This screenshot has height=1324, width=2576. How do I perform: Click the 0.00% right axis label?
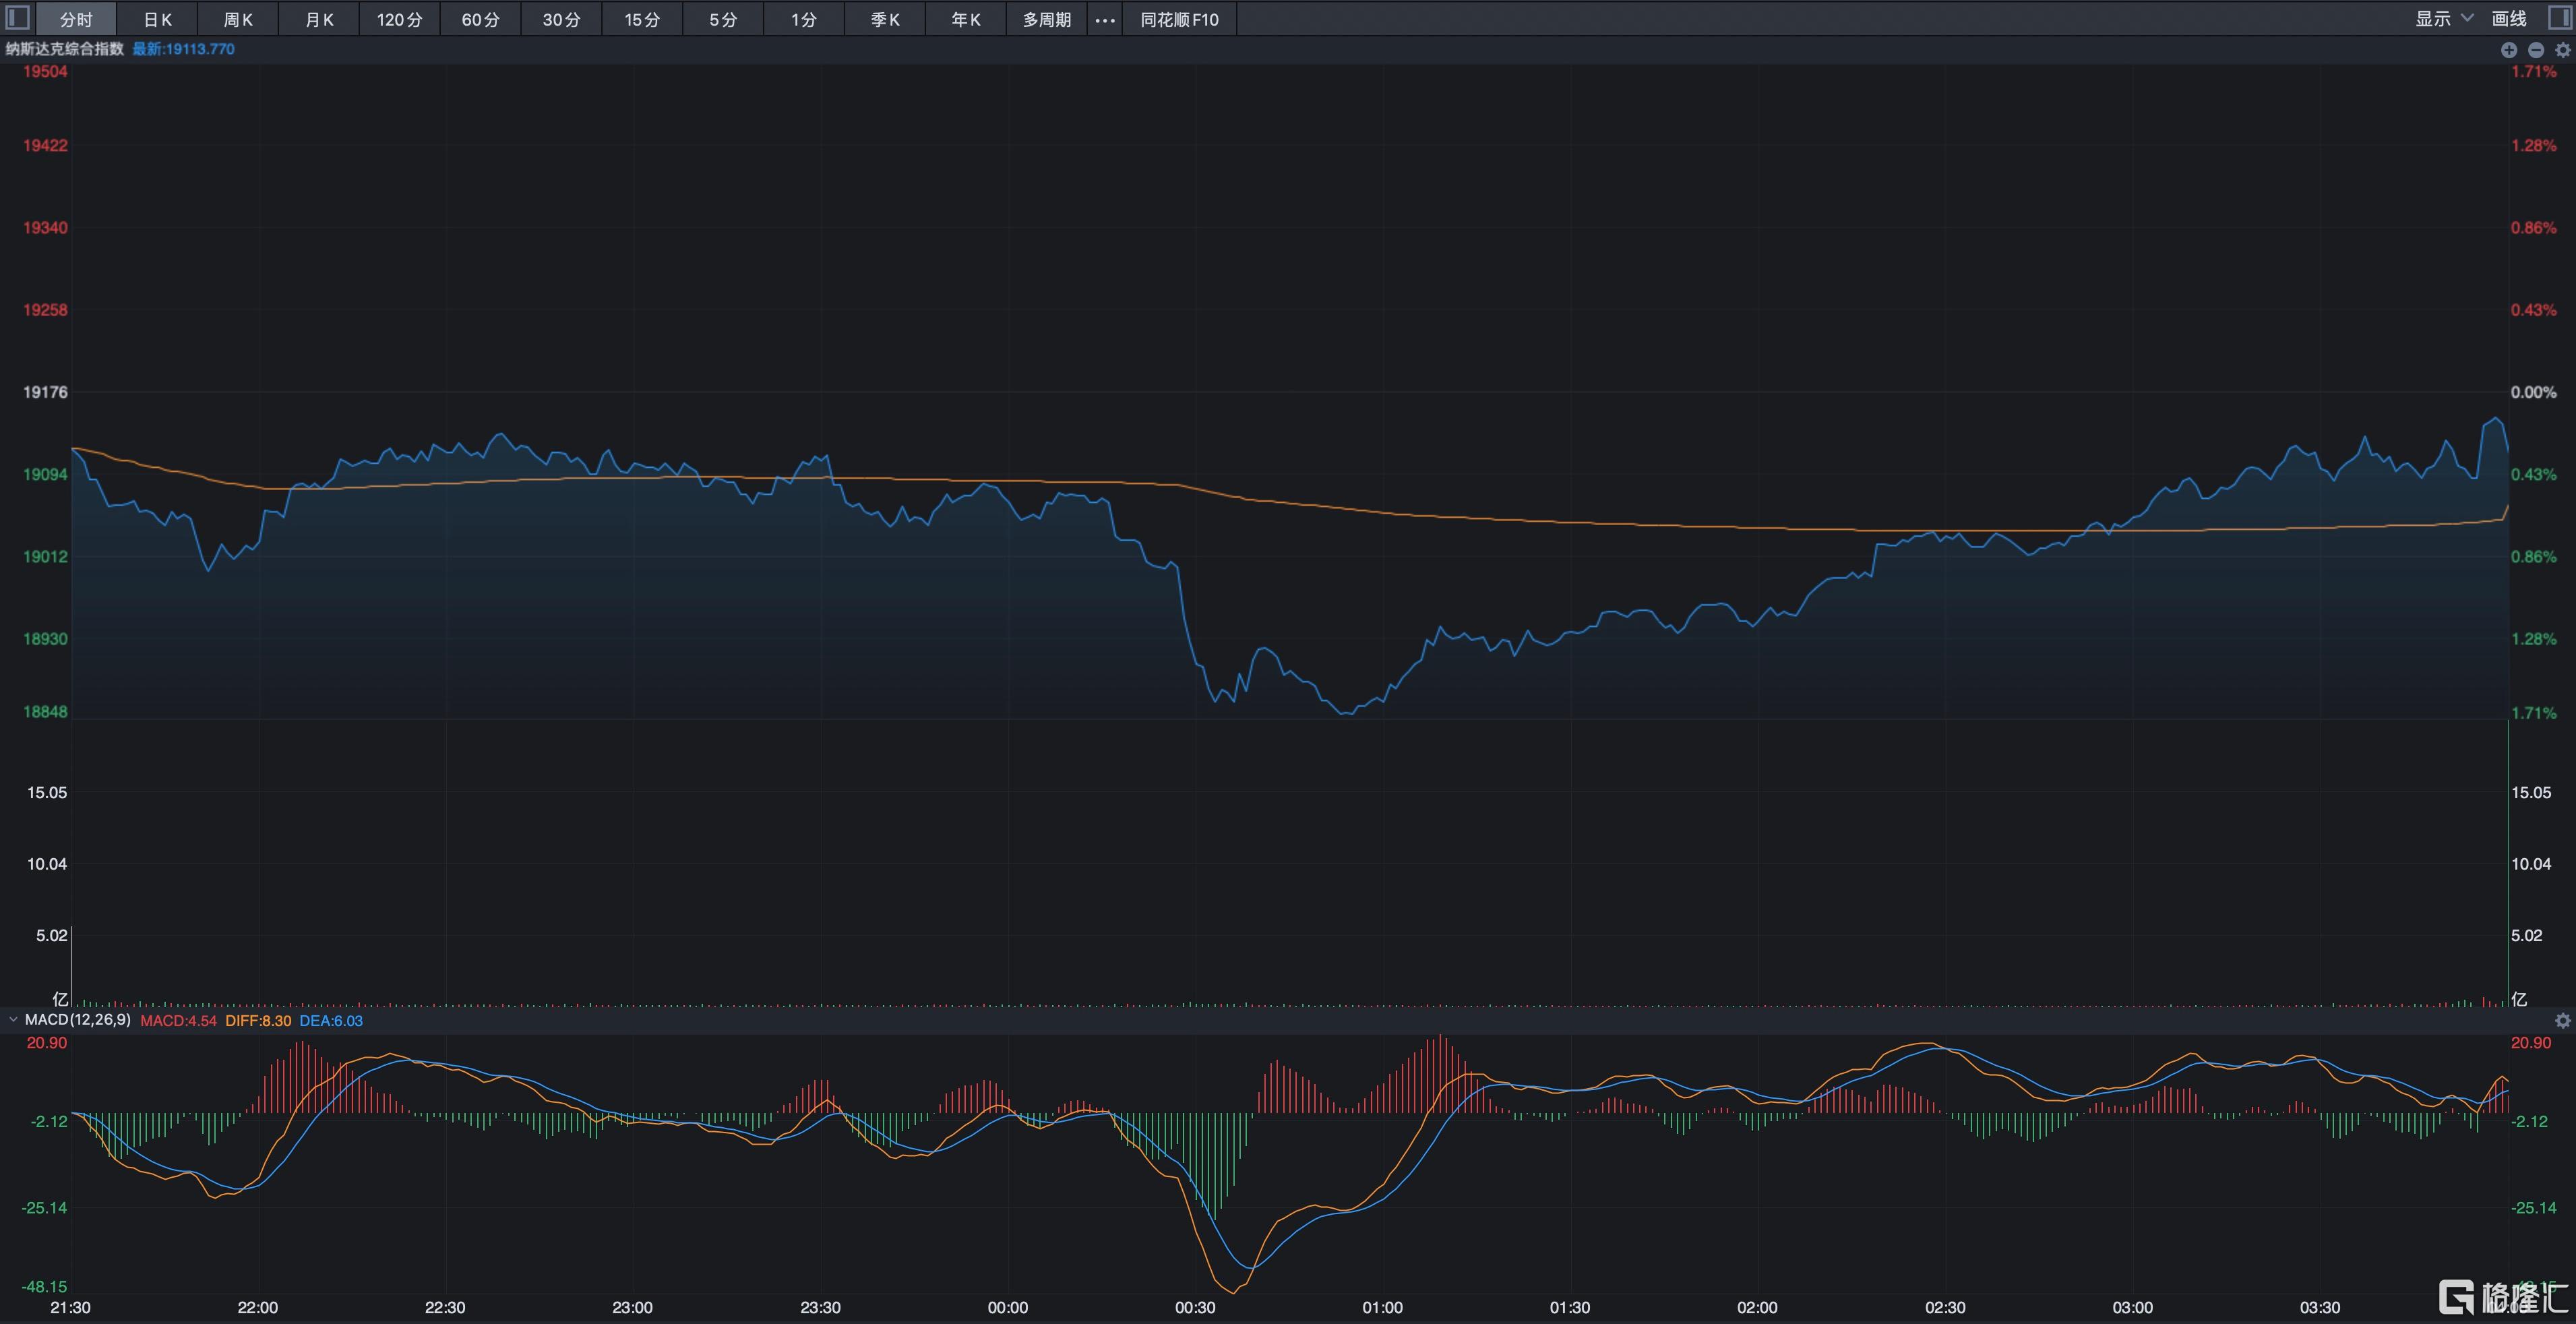(2534, 392)
